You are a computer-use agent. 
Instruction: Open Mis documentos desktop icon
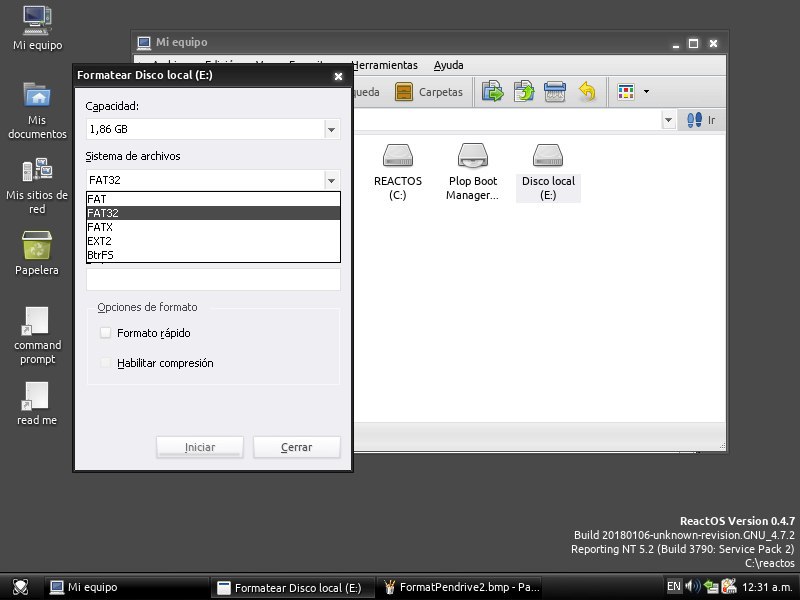[x=37, y=110]
